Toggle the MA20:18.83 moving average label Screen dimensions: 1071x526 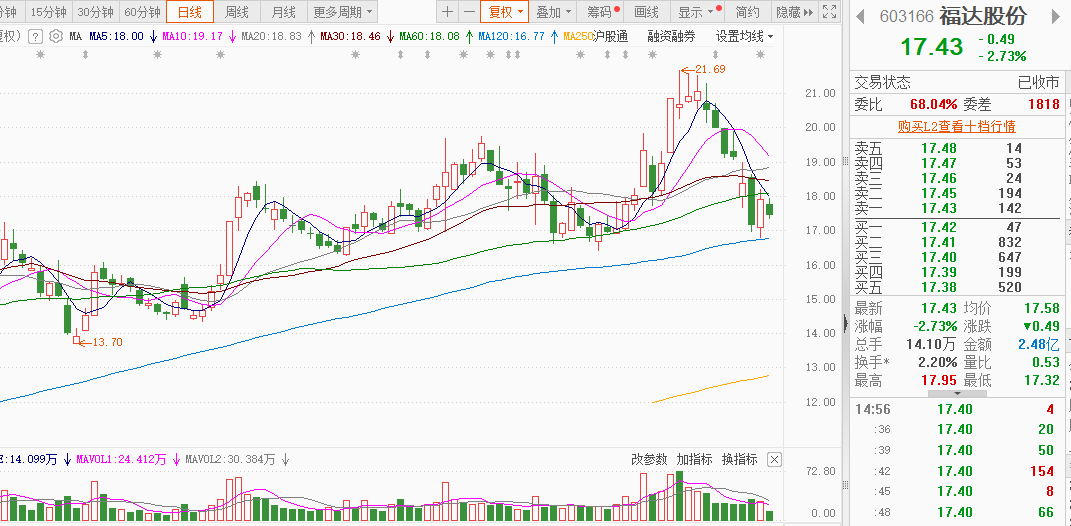coord(271,36)
